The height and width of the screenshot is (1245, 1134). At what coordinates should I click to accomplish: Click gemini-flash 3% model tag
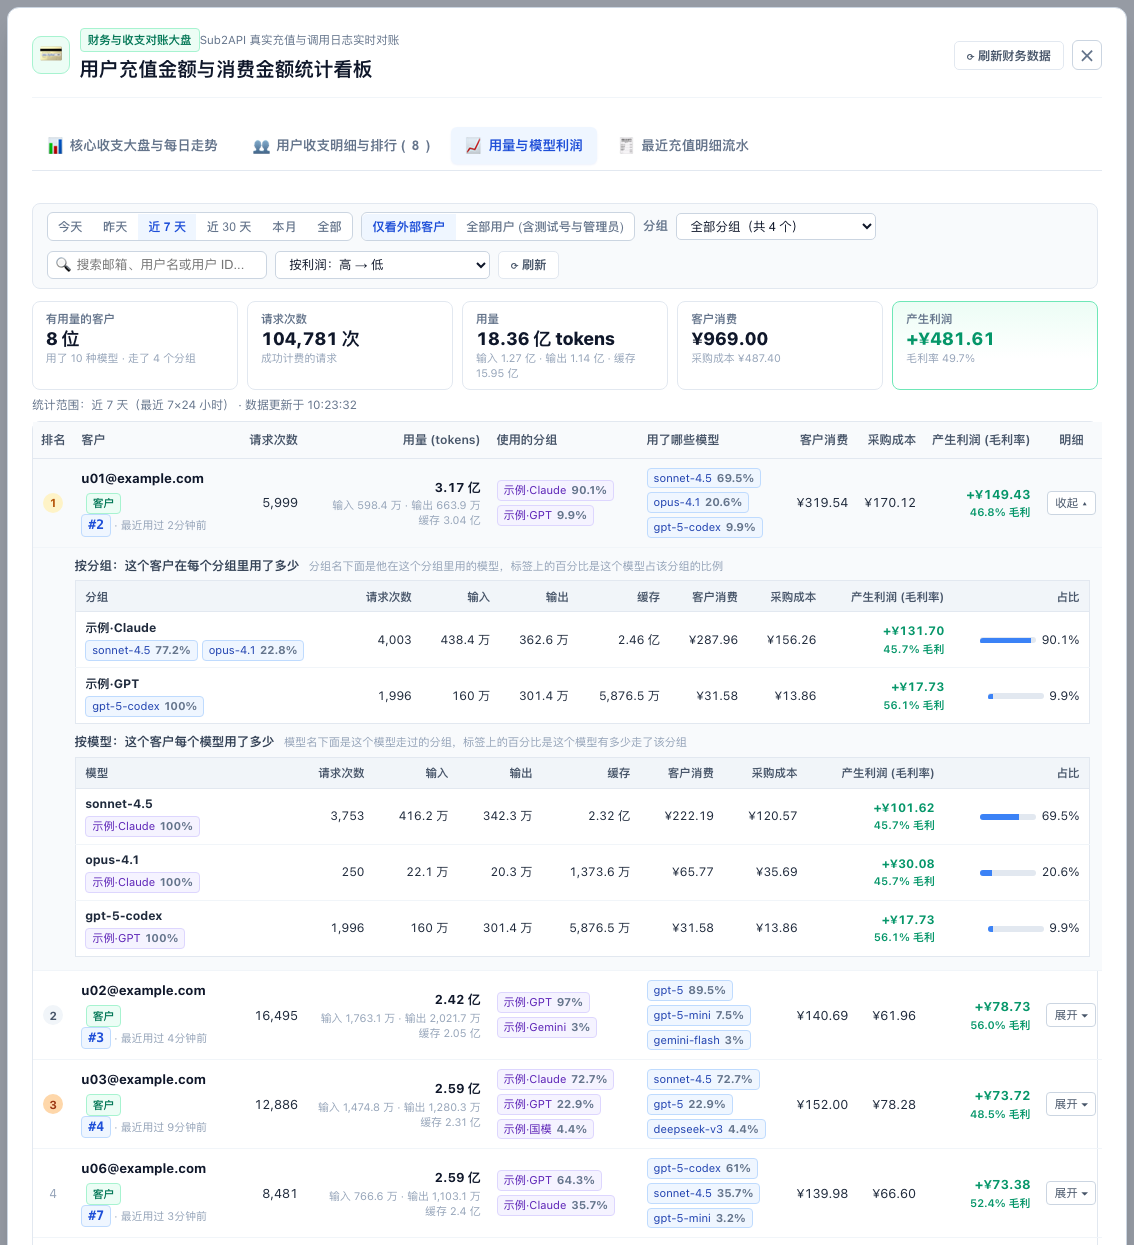coord(699,1040)
